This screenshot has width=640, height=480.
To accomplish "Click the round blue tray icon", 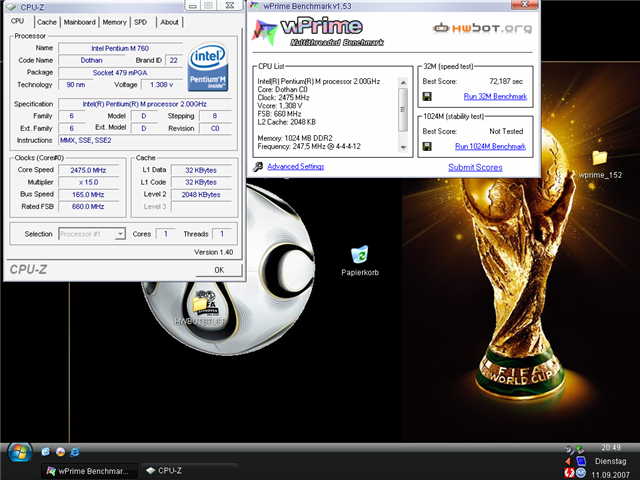I will 581,473.
